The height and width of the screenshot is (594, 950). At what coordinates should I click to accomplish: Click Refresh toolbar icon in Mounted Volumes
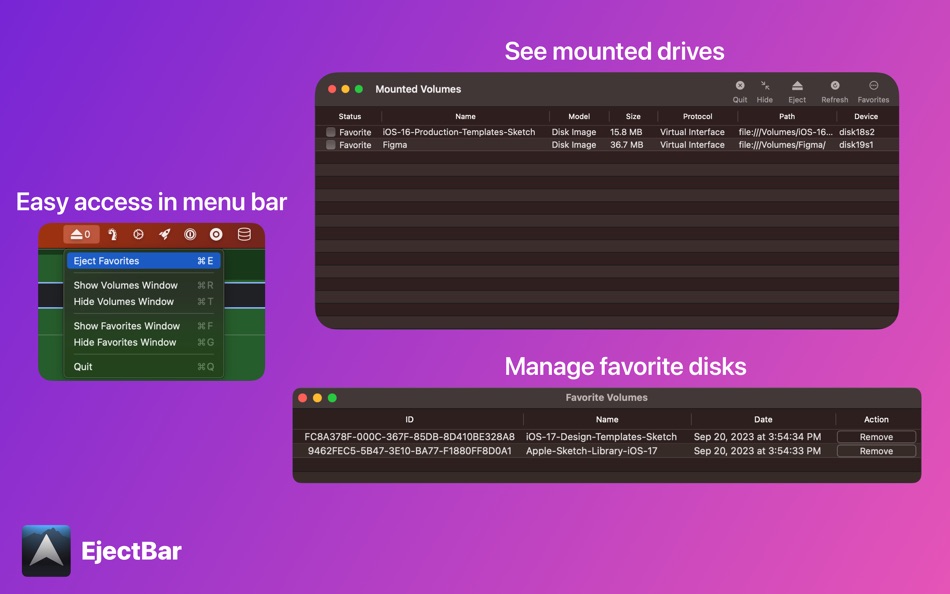tap(834, 91)
